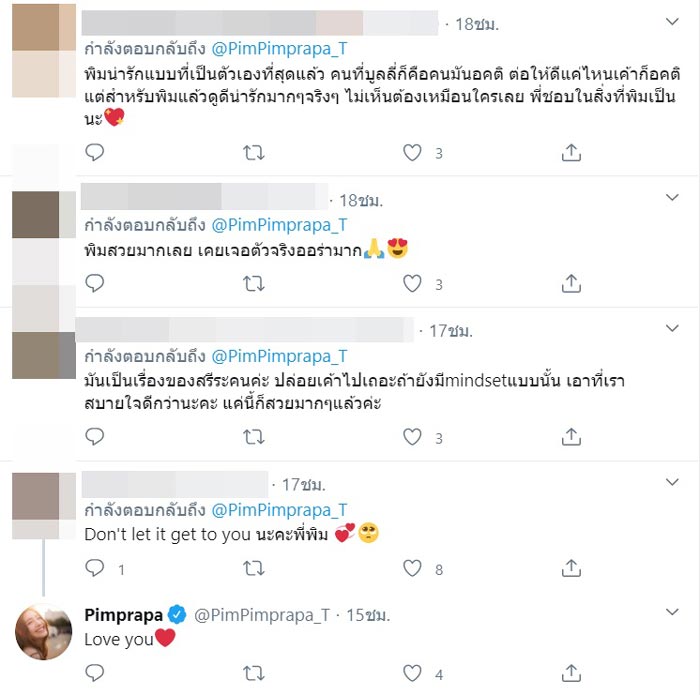Retweet the tweet mentioning mindset
Viewport: 700px width, 695px height.
tap(254, 437)
